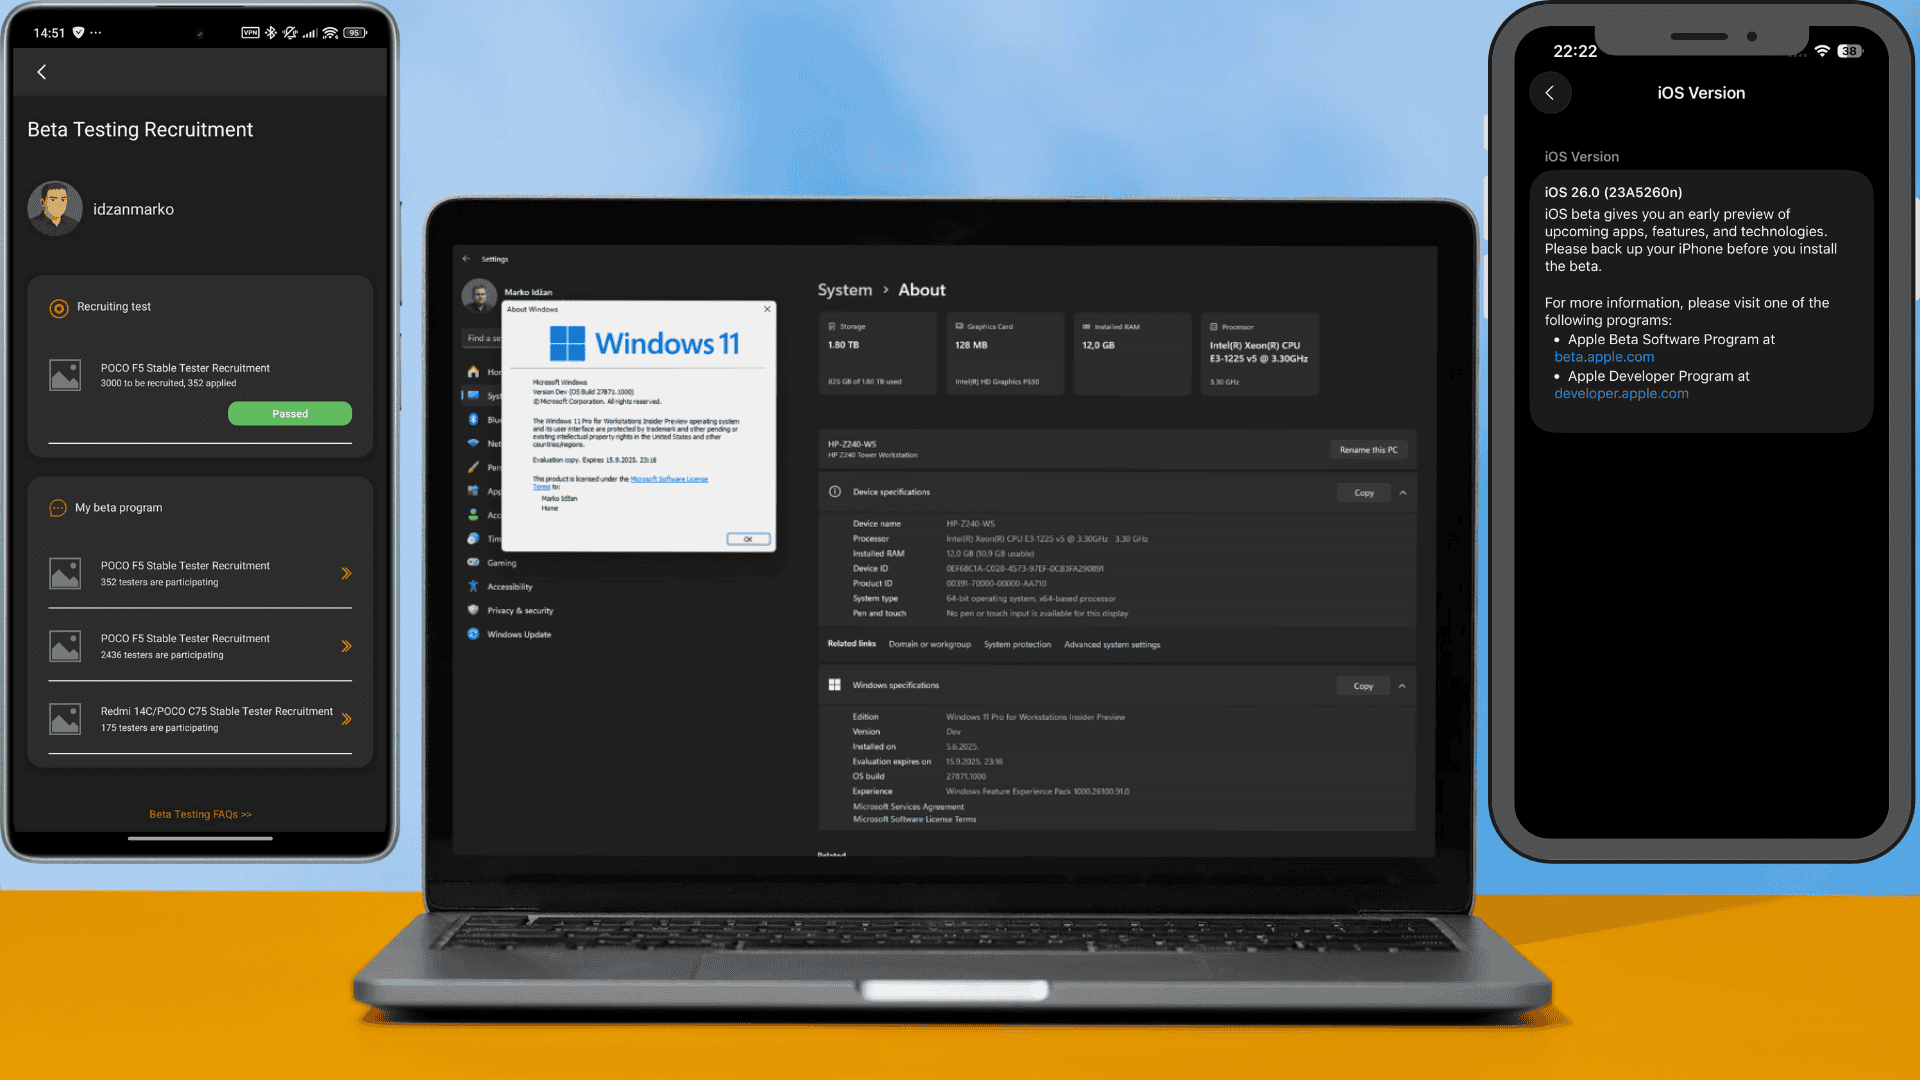Open the Time & language icon in Settings
Image resolution: width=1920 pixels, height=1080 pixels.
click(473, 539)
